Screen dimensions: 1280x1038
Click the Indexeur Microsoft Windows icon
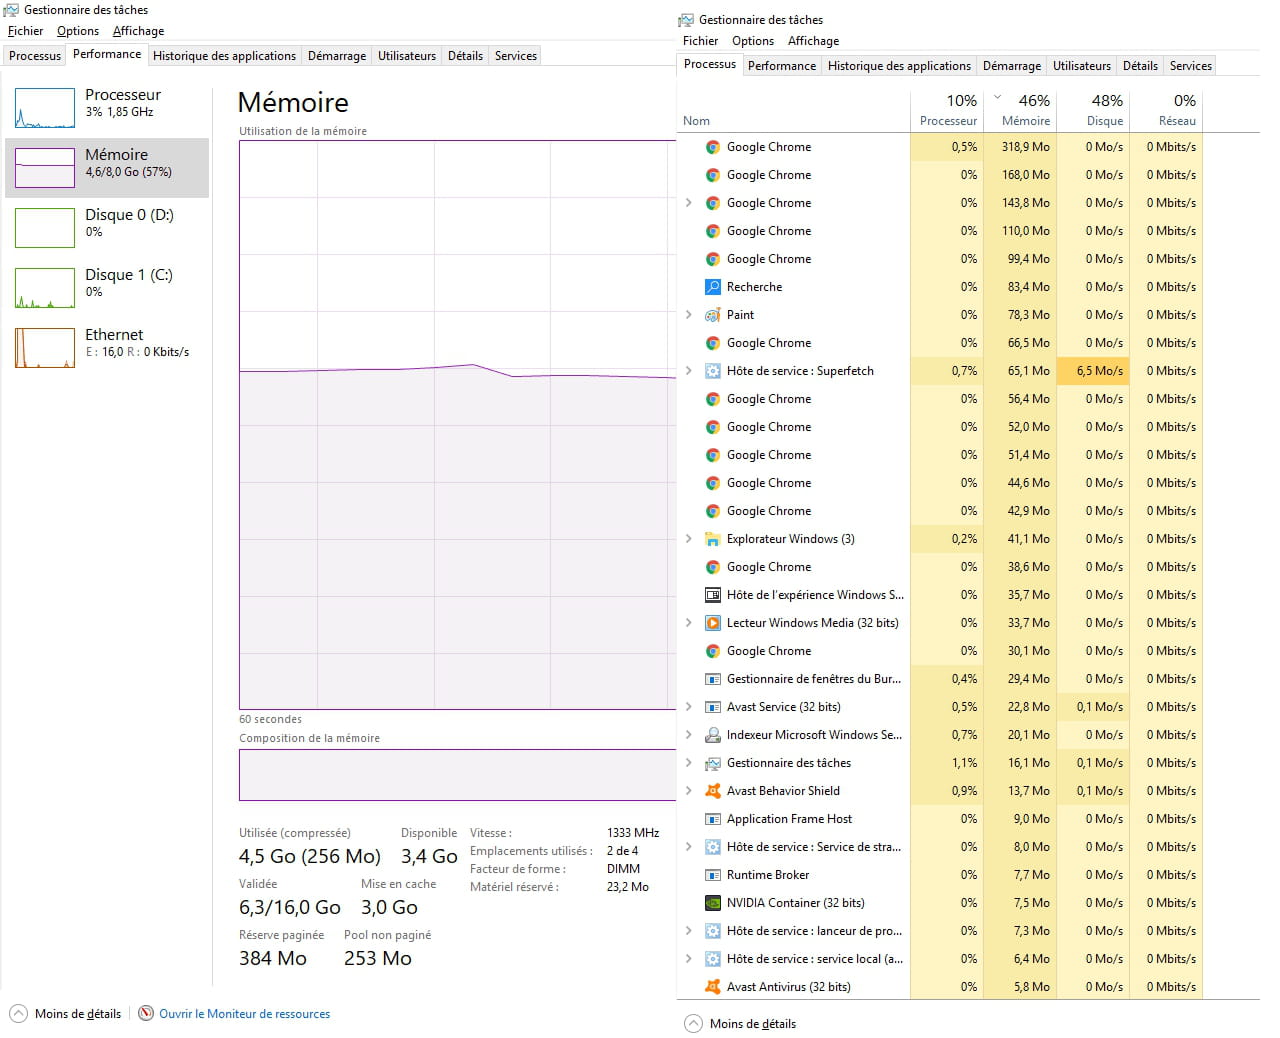click(713, 735)
